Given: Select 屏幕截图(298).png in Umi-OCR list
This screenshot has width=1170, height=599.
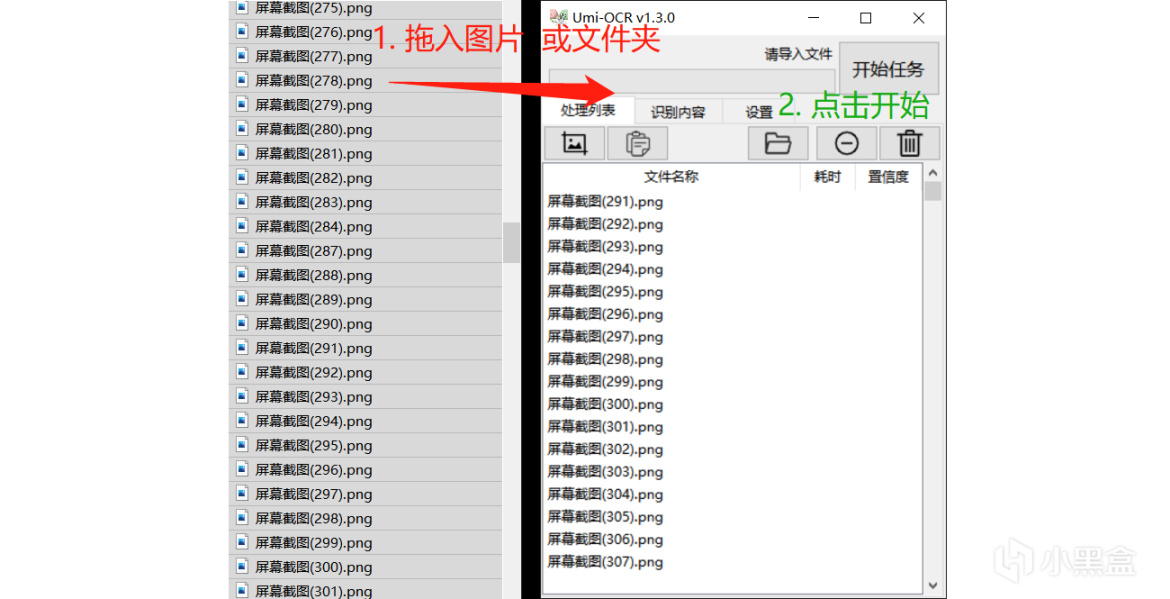Looking at the screenshot, I should point(605,359).
